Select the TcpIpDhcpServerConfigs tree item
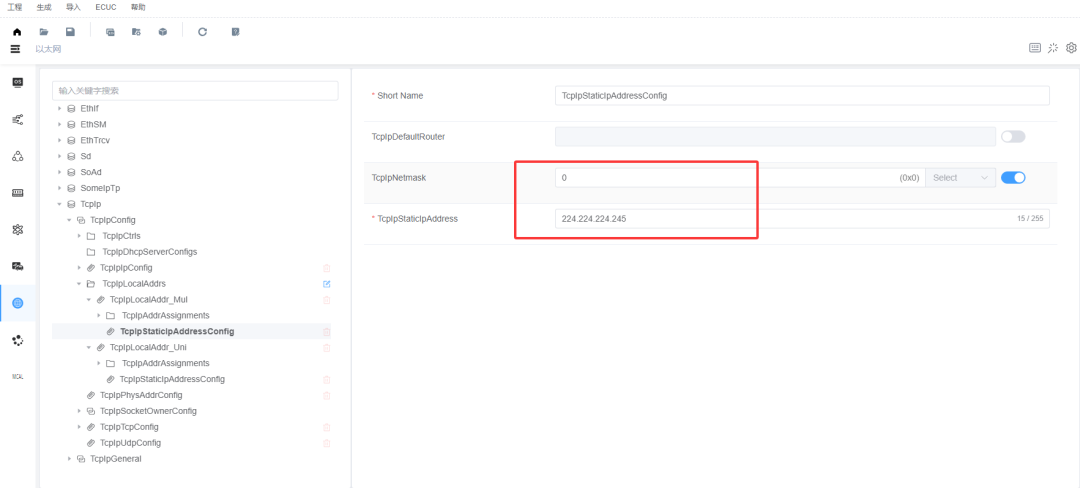Viewport: 1080px width, 488px height. [149, 252]
